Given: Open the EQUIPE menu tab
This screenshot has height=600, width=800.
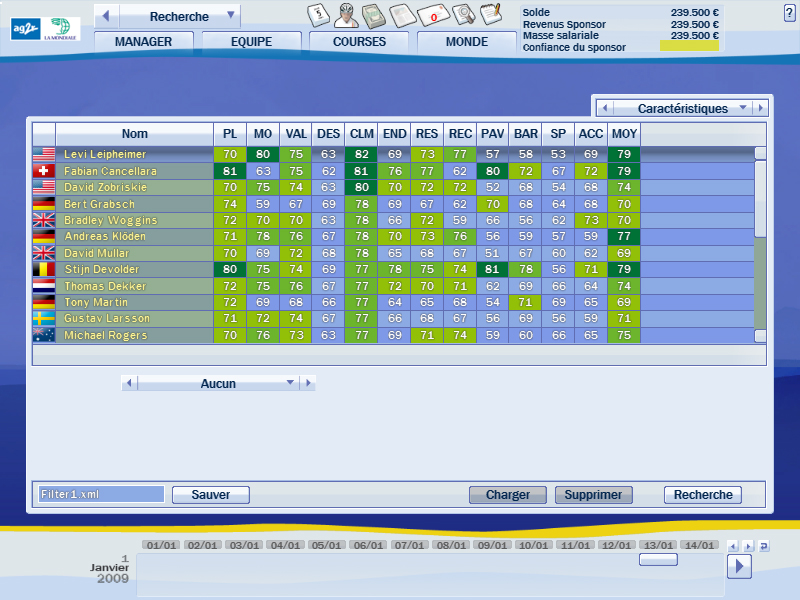Looking at the screenshot, I should point(250,42).
